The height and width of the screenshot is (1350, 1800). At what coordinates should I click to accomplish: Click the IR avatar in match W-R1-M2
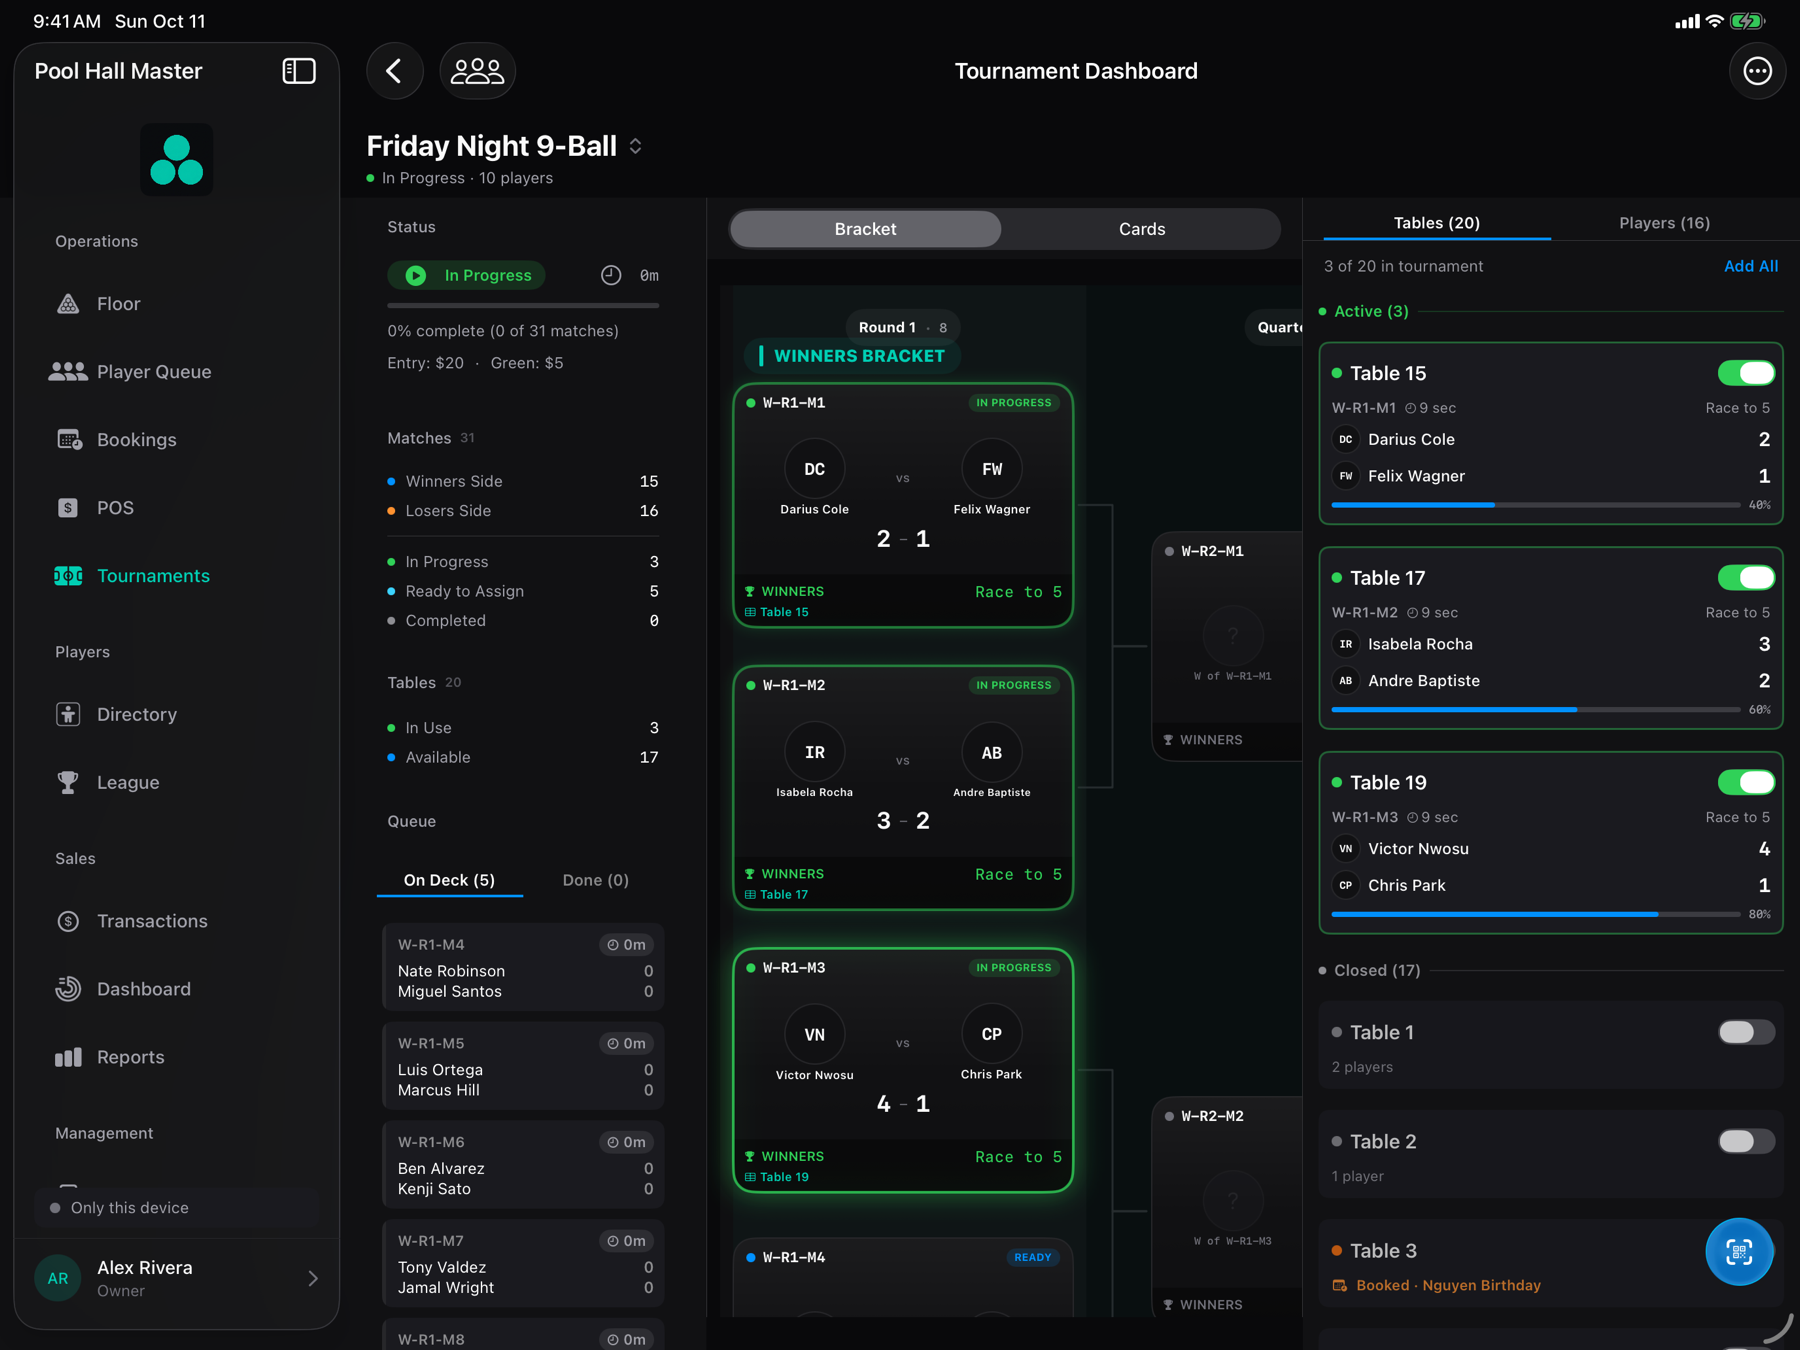tap(815, 752)
